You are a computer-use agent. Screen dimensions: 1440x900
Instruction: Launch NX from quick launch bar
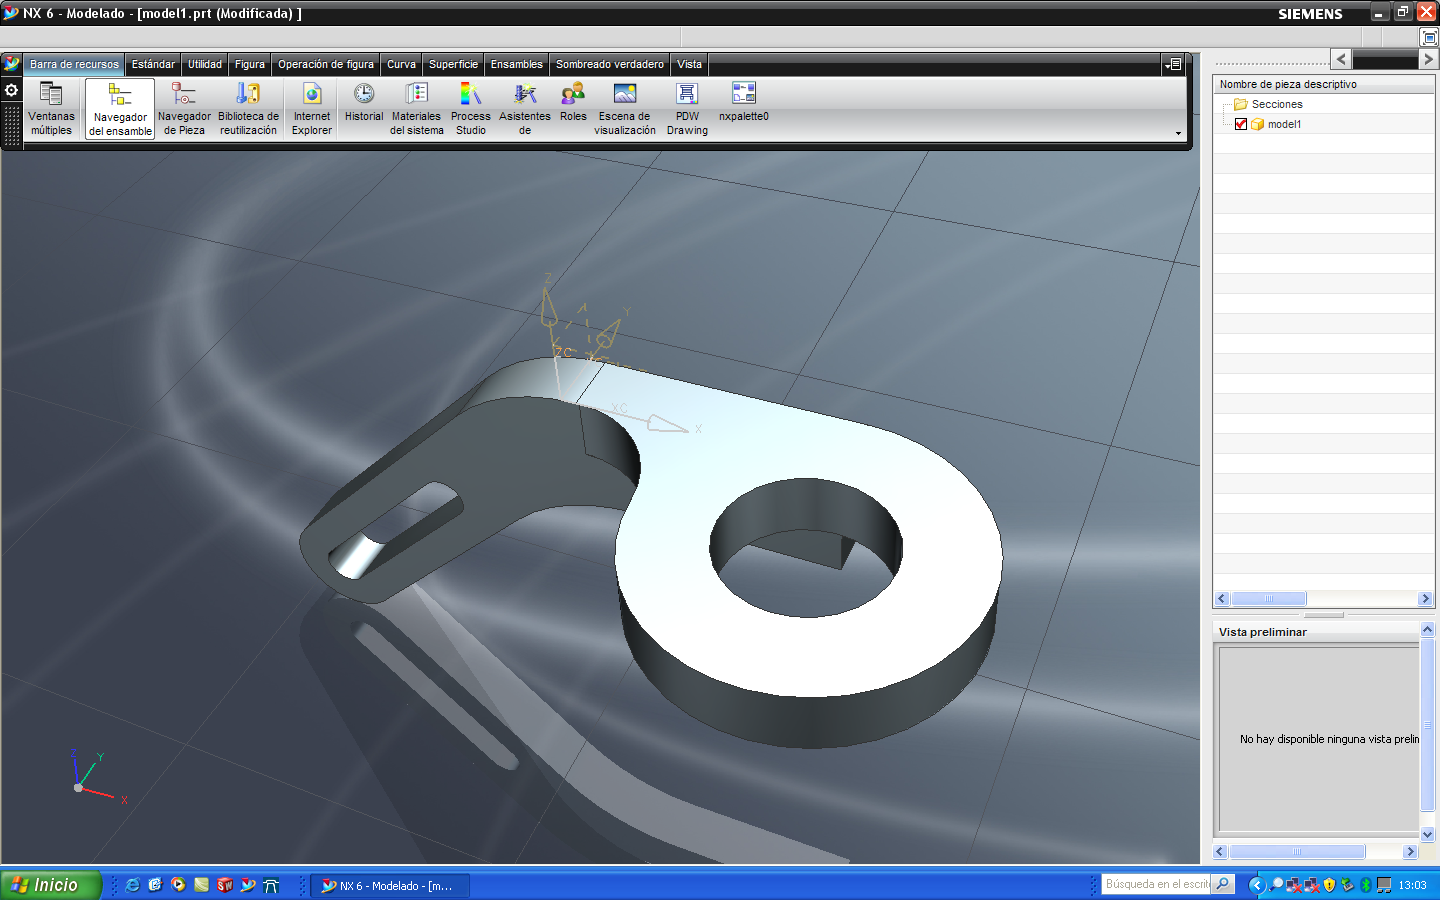click(248, 885)
